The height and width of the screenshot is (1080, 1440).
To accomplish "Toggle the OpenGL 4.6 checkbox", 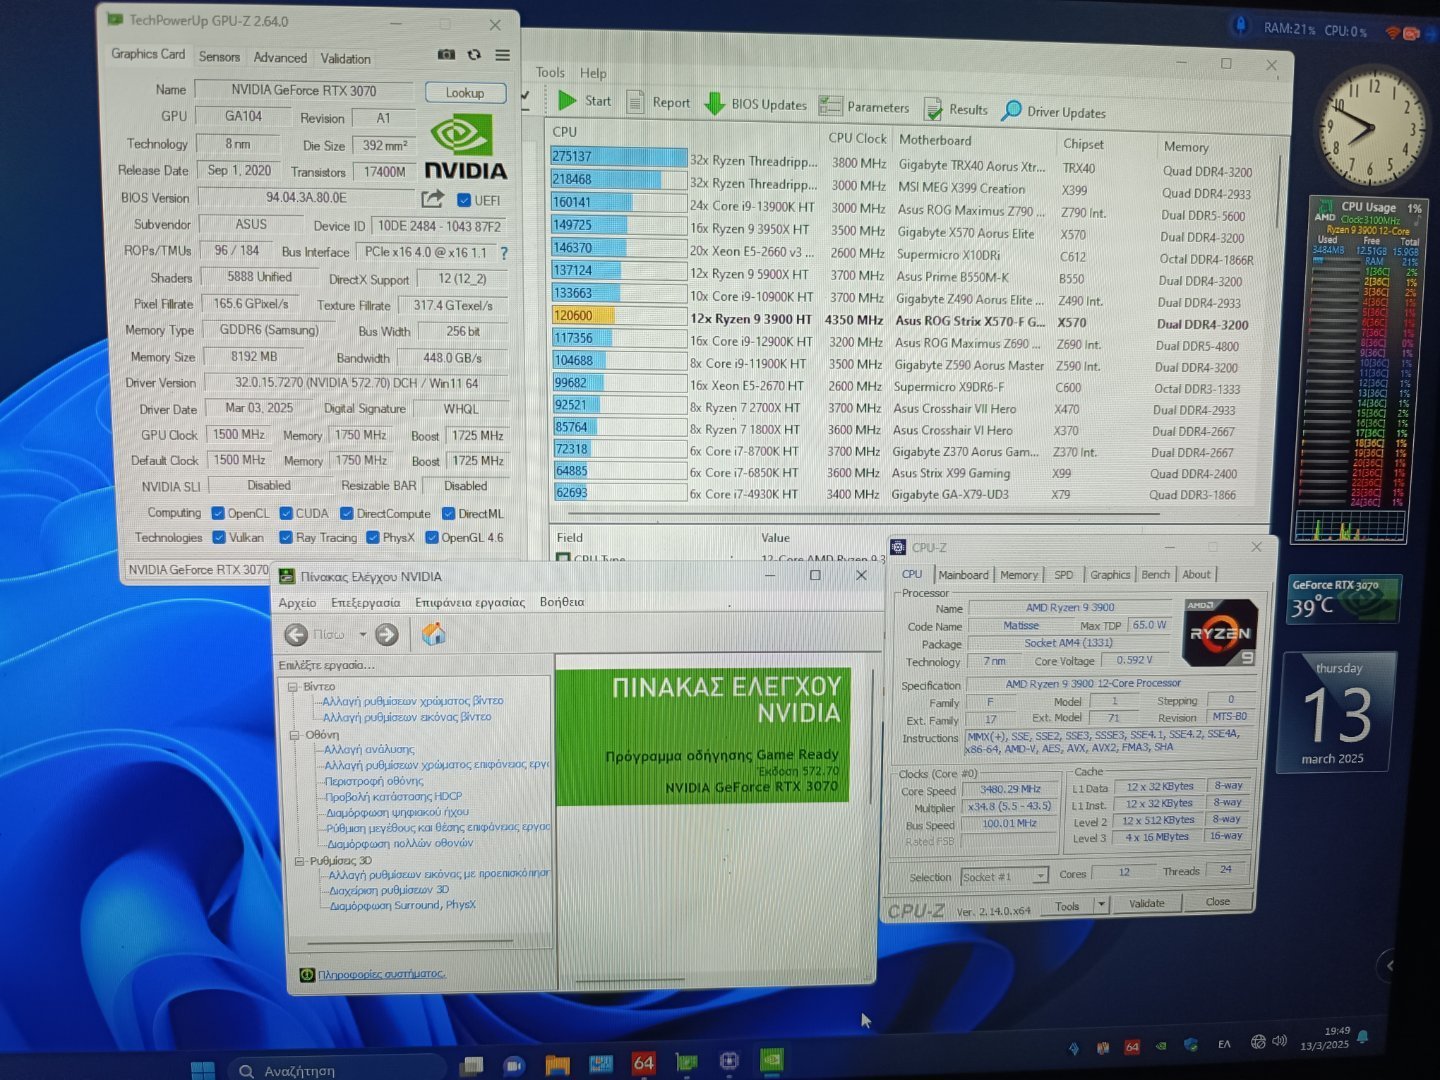I will 432,537.
